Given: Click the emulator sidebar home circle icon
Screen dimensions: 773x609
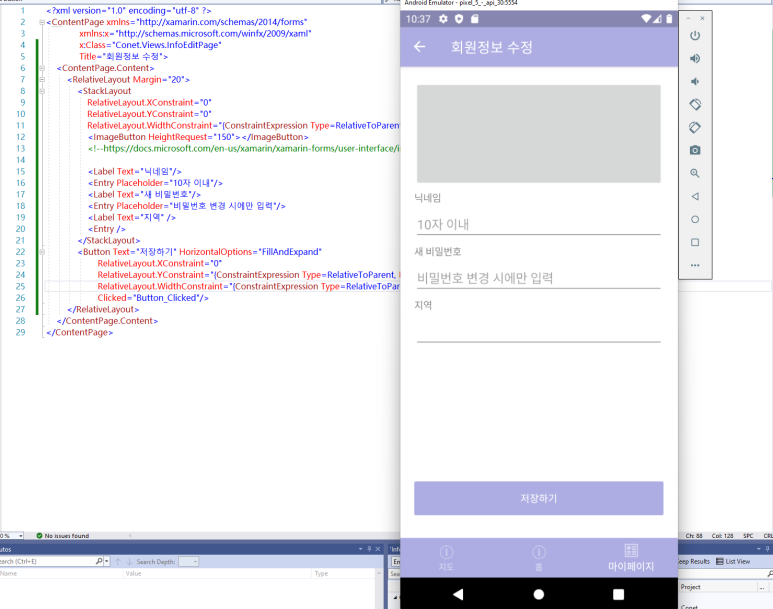Looking at the screenshot, I should tap(695, 219).
